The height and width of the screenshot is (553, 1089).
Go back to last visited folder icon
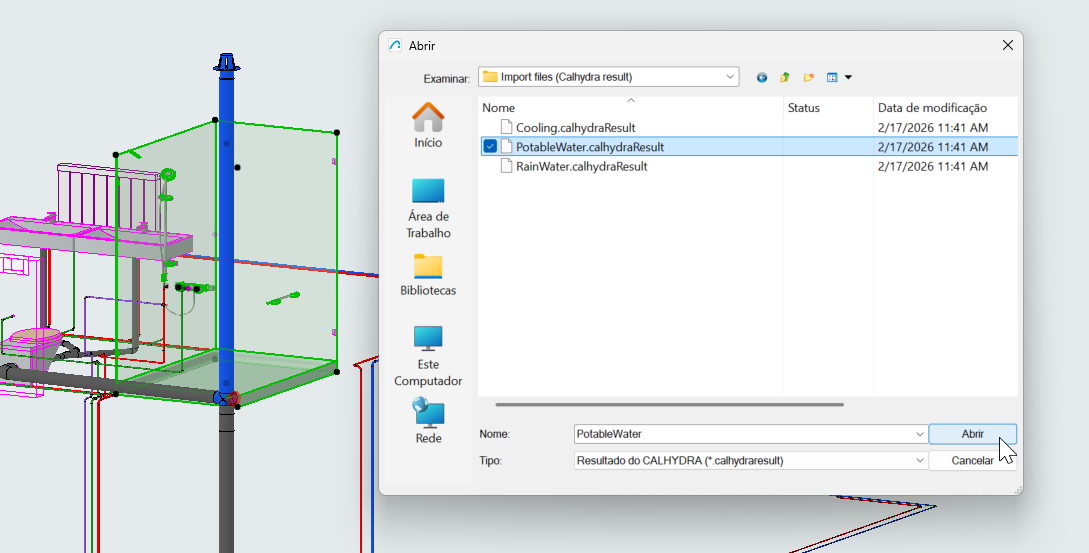tap(762, 78)
